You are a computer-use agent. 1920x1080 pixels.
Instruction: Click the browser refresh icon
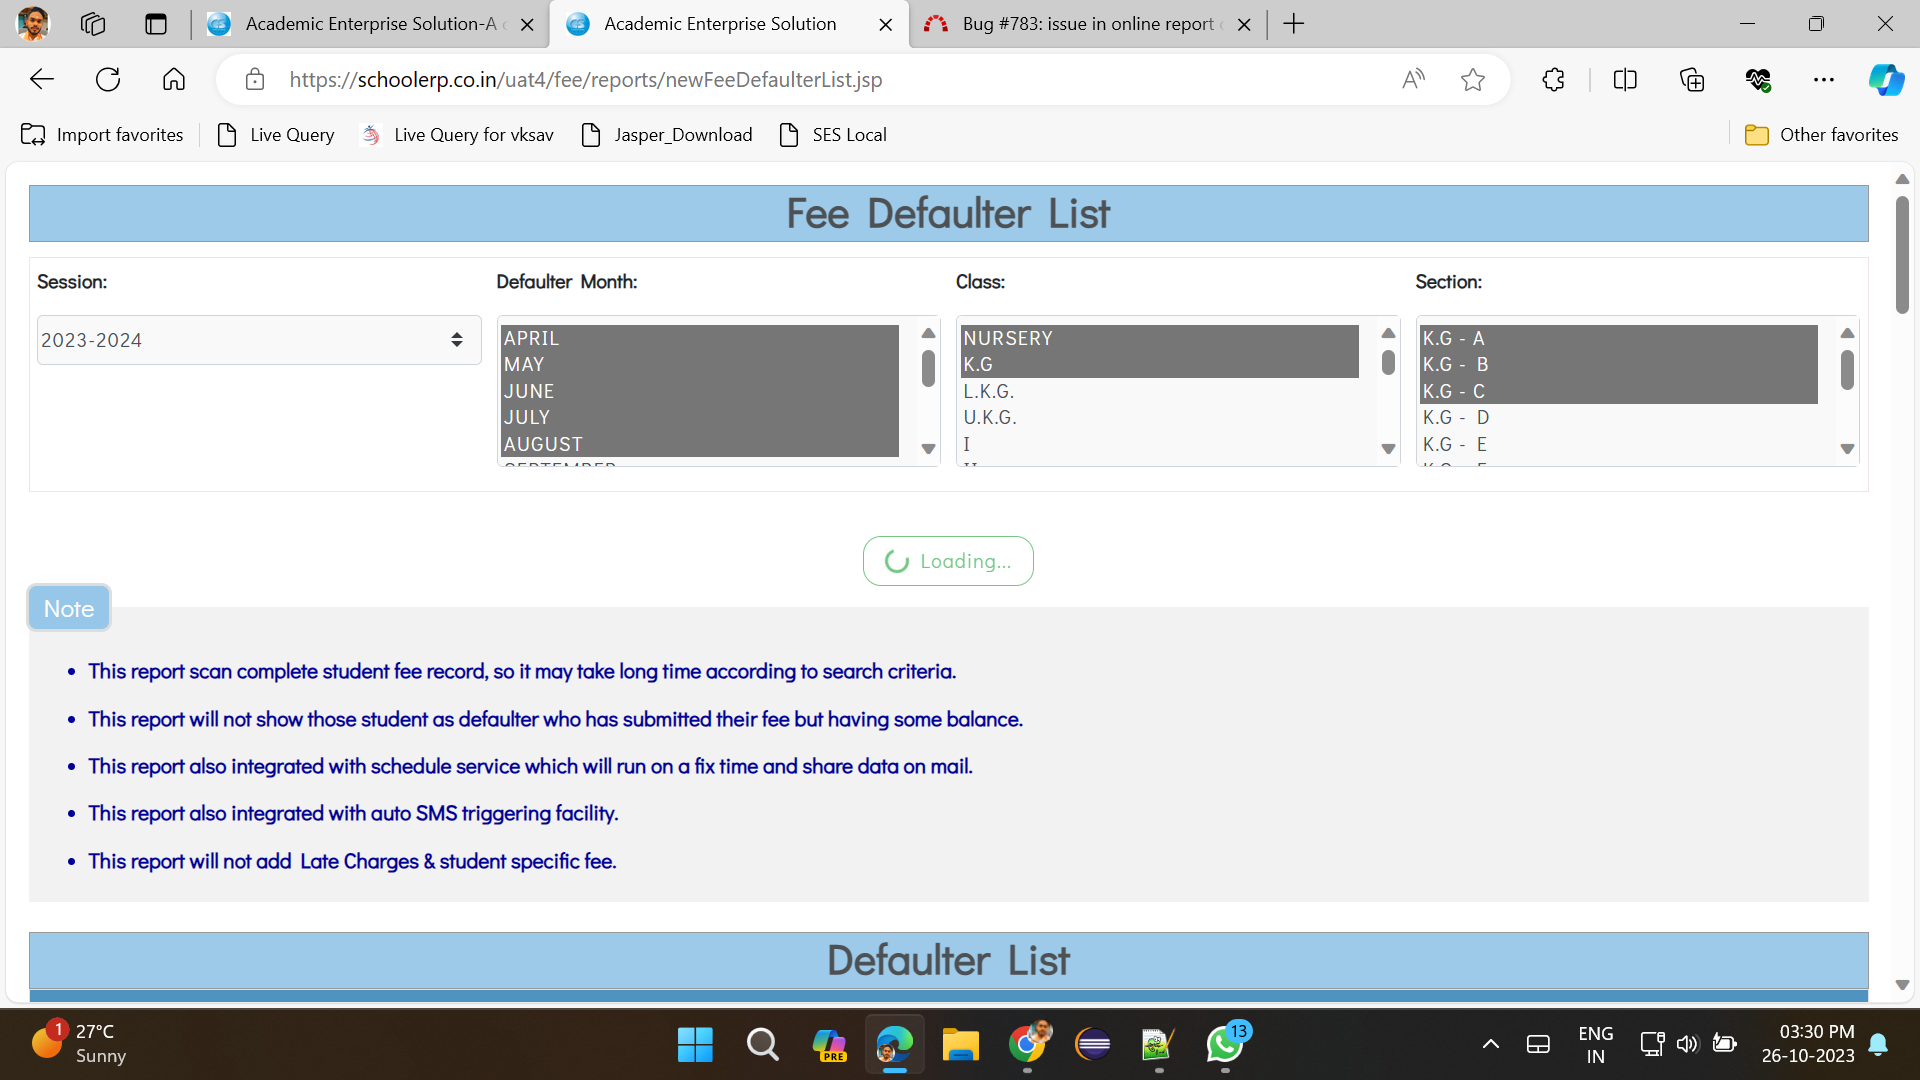coord(108,80)
